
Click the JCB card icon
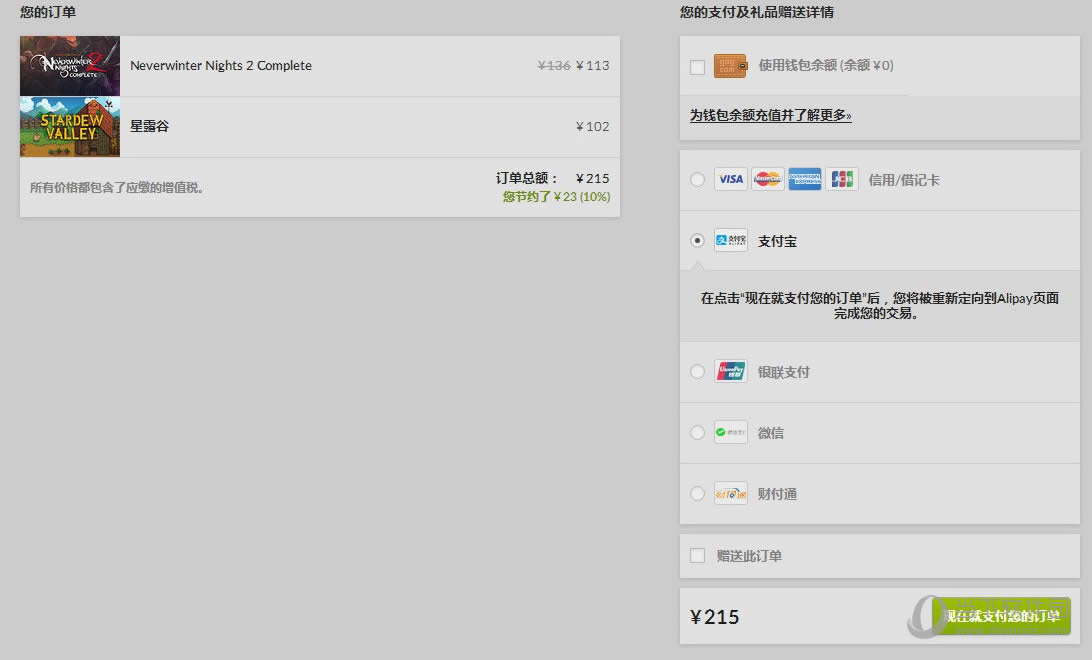(x=841, y=179)
